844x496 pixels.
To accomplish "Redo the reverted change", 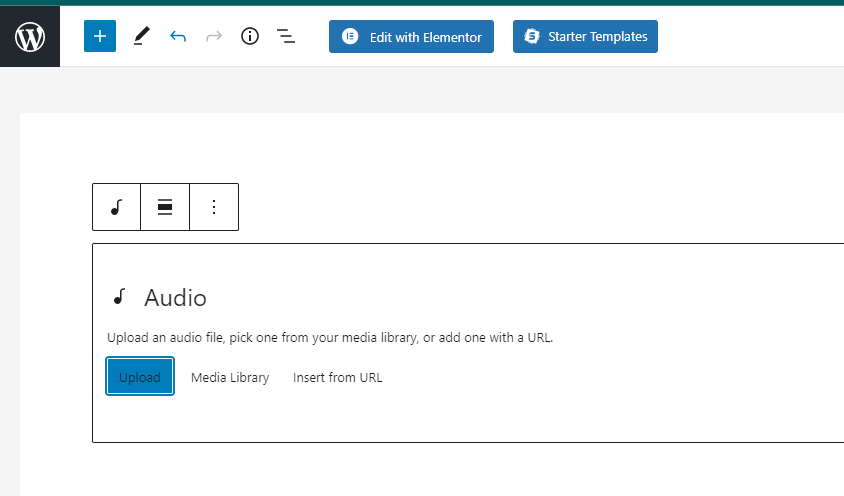I will click(x=214, y=36).
